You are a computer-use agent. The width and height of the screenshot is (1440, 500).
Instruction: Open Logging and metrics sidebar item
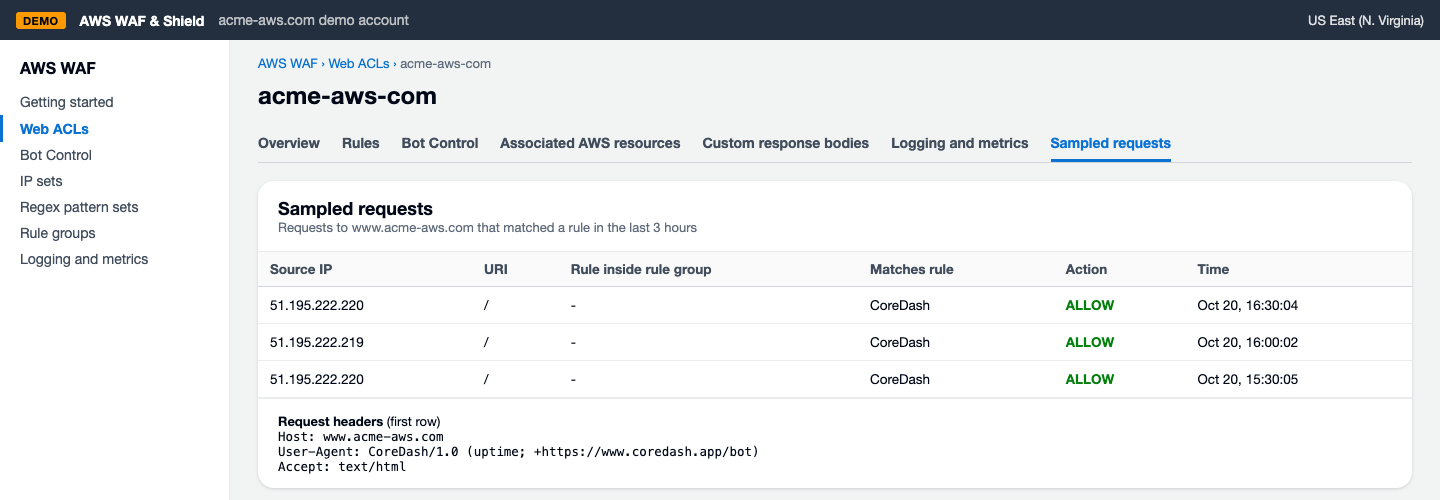84,259
